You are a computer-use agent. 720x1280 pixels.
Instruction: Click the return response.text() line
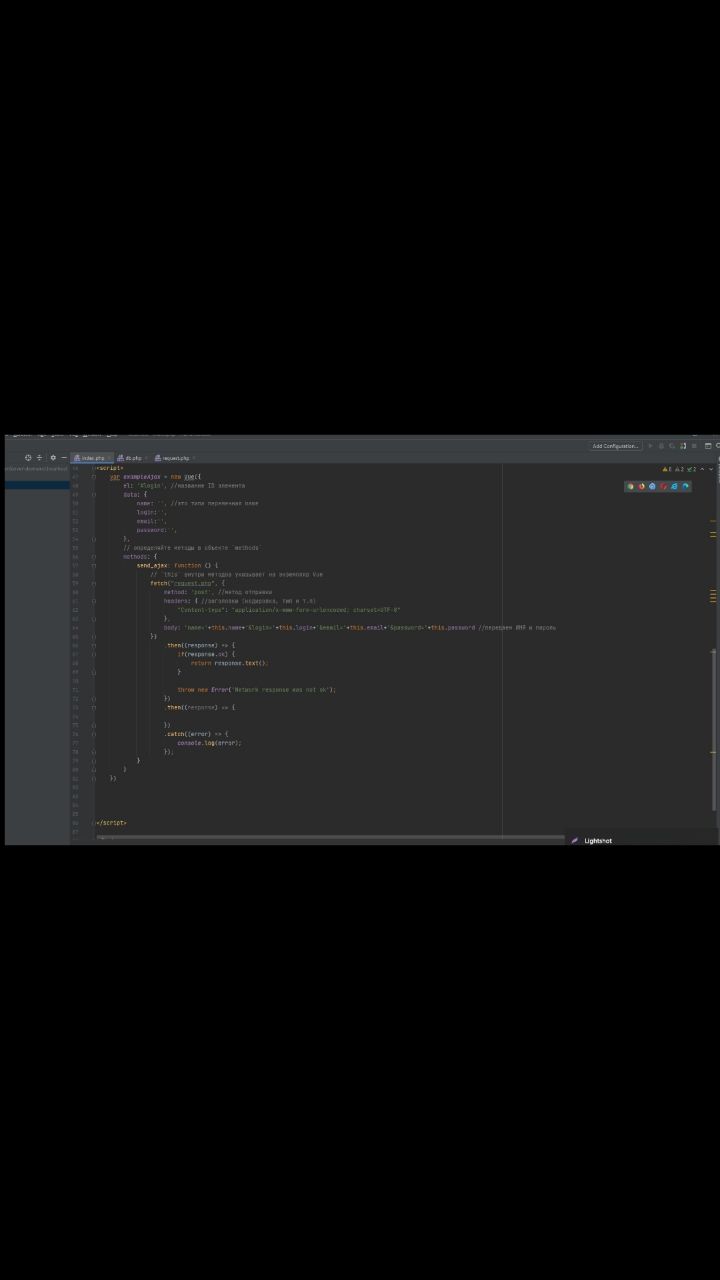[x=230, y=663]
